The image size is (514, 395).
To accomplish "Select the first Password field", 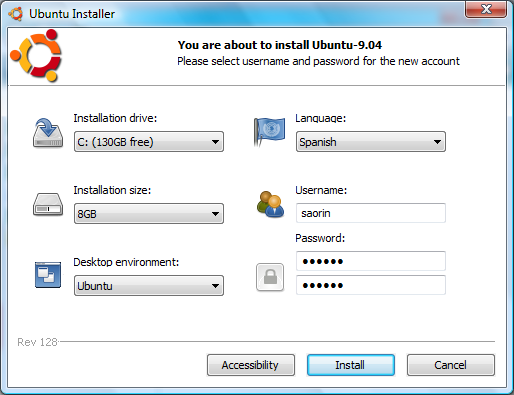I will [371, 261].
